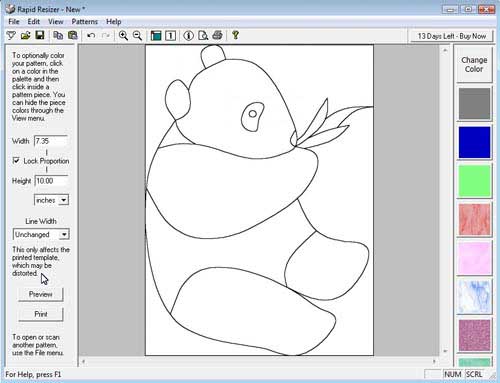Select the dark blue color swatch
This screenshot has width=500, height=383.
[x=474, y=142]
